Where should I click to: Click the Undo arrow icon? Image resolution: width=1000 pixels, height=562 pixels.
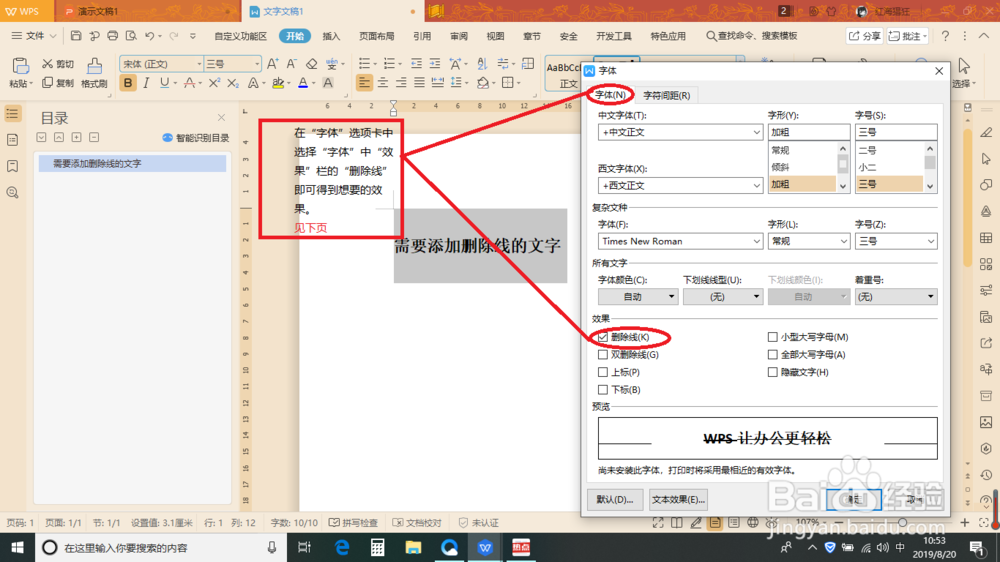pos(149,36)
